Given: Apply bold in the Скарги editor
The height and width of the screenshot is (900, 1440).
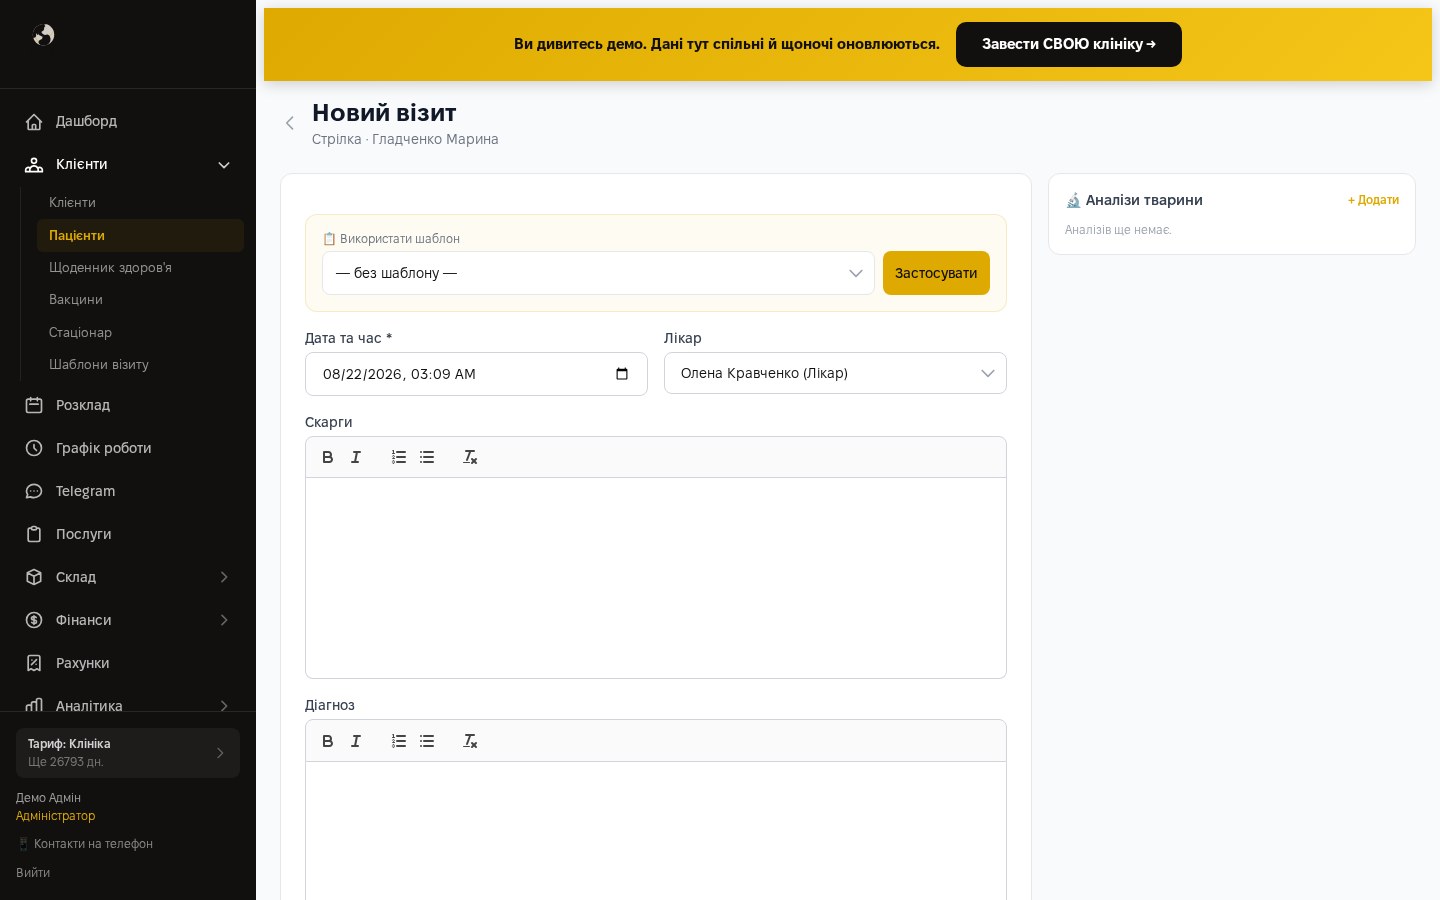Looking at the screenshot, I should pos(327,457).
